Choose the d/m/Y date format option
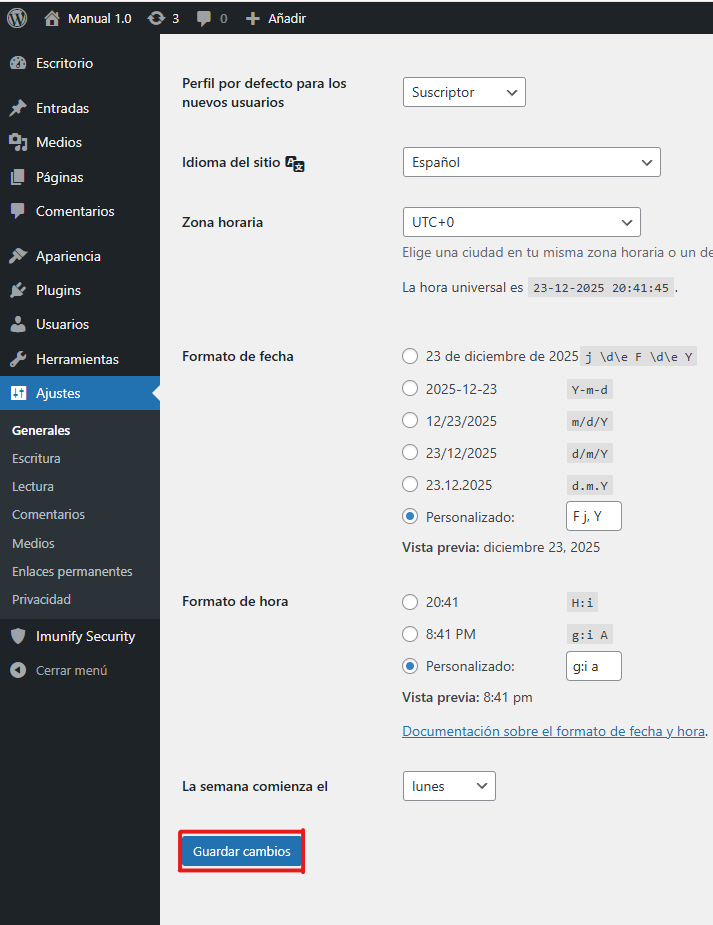The height and width of the screenshot is (925, 713). pyautogui.click(x=410, y=453)
